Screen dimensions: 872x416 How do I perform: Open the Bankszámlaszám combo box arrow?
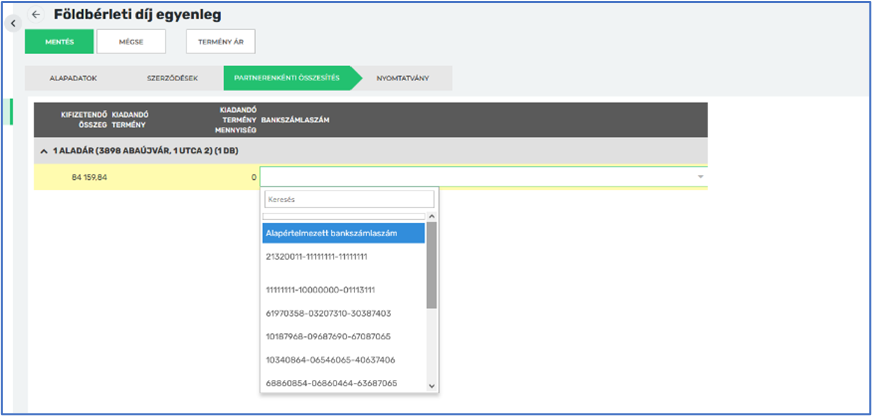coord(700,177)
